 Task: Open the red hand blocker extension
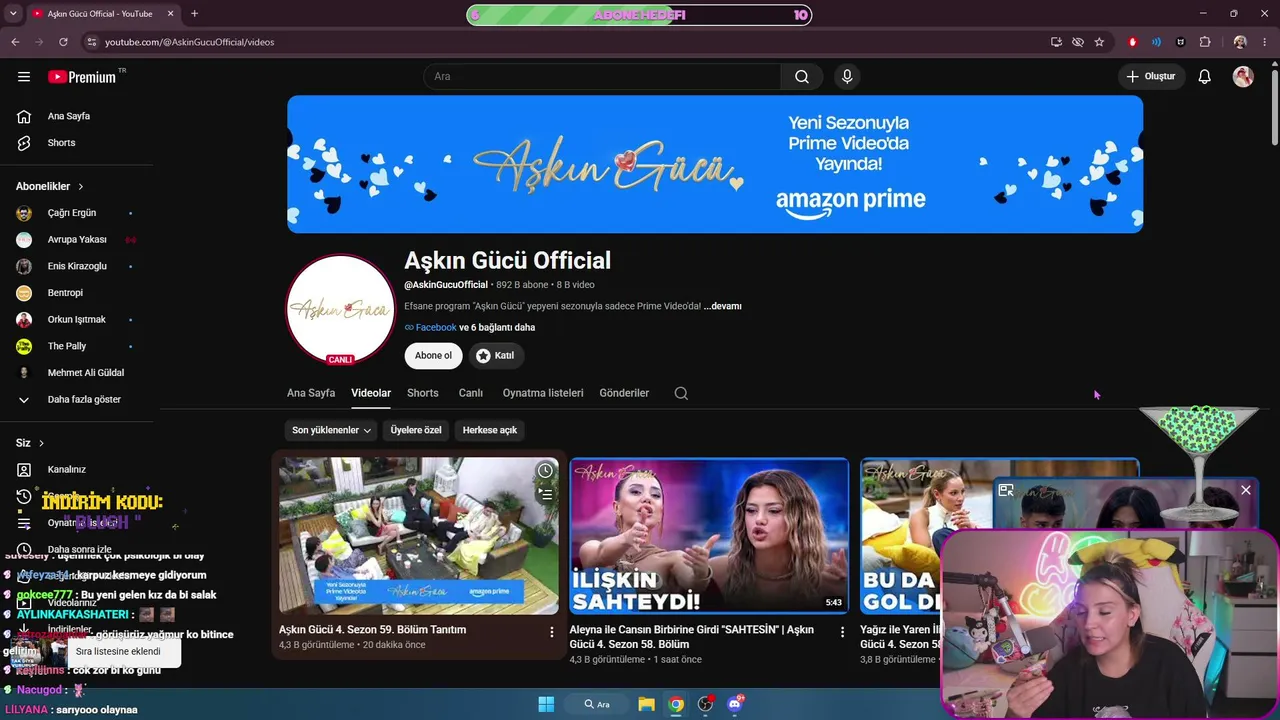[x=1132, y=42]
